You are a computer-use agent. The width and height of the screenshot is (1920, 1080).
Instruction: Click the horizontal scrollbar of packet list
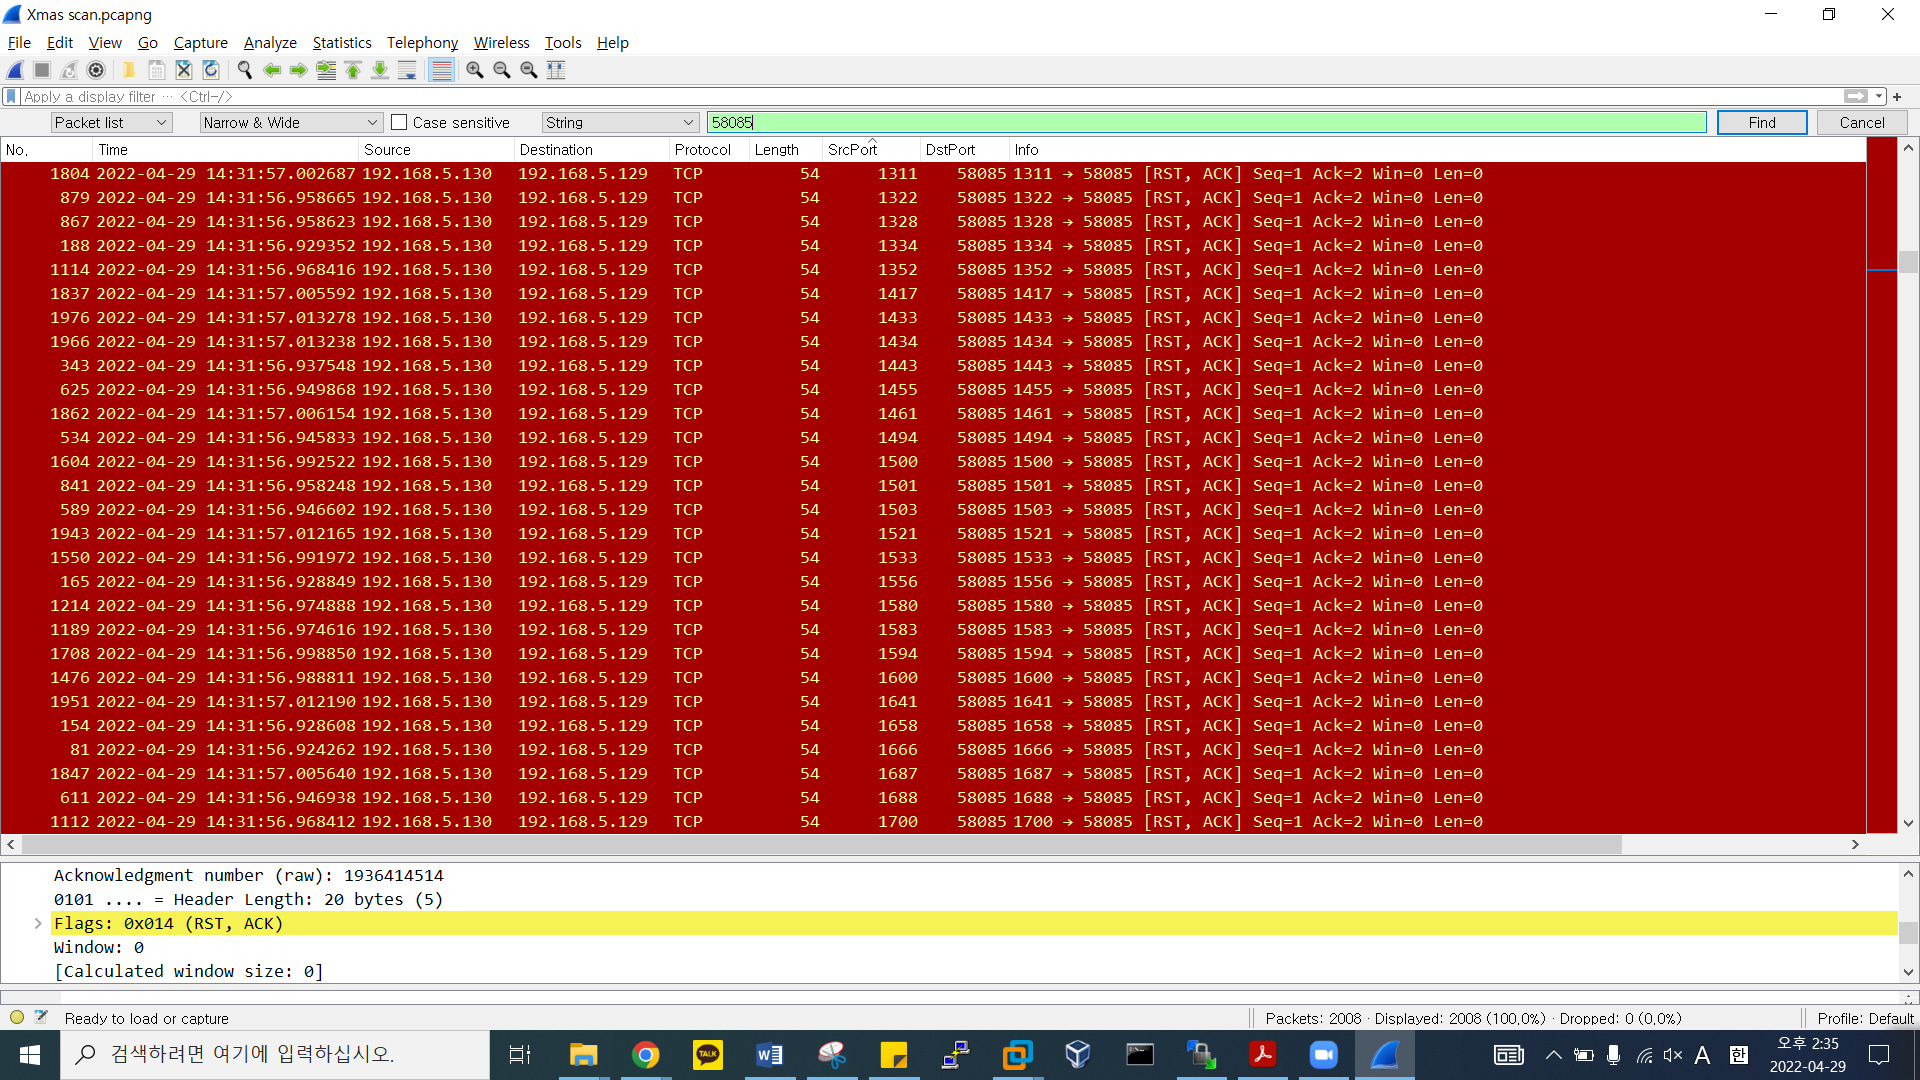point(820,845)
